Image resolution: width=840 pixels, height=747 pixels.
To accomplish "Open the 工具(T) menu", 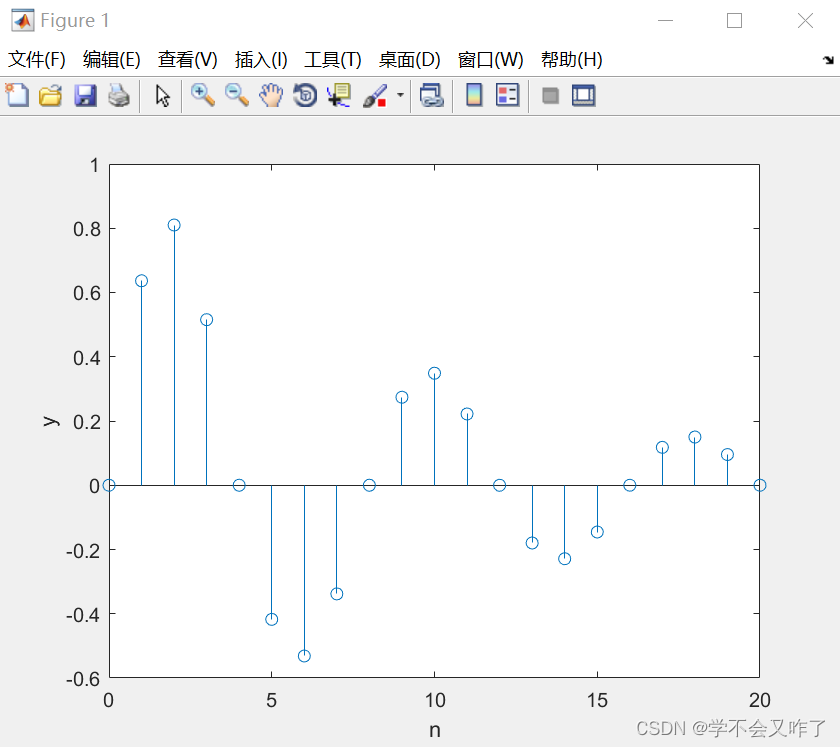I will coord(333,59).
